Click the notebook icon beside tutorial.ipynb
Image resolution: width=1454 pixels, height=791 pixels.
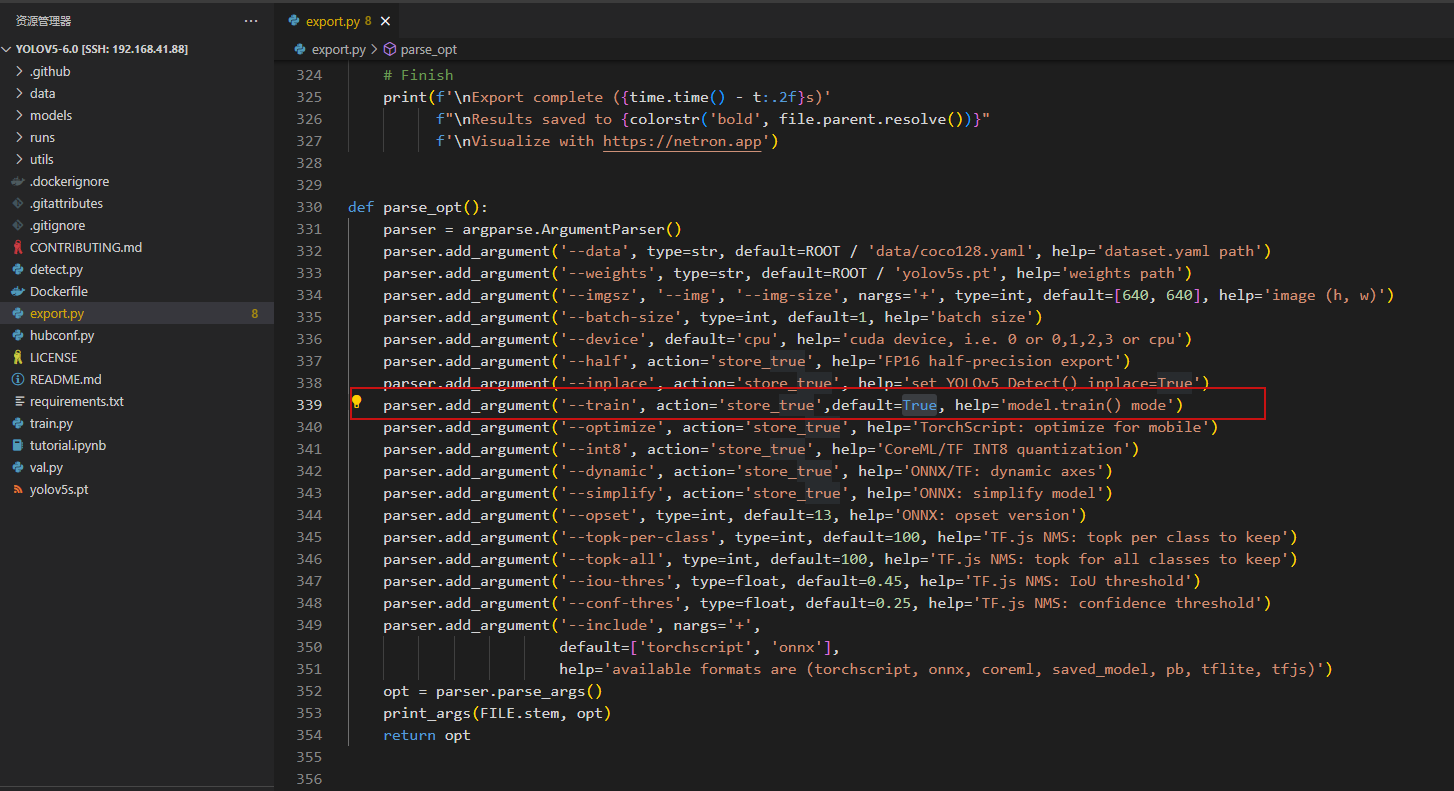coord(18,445)
